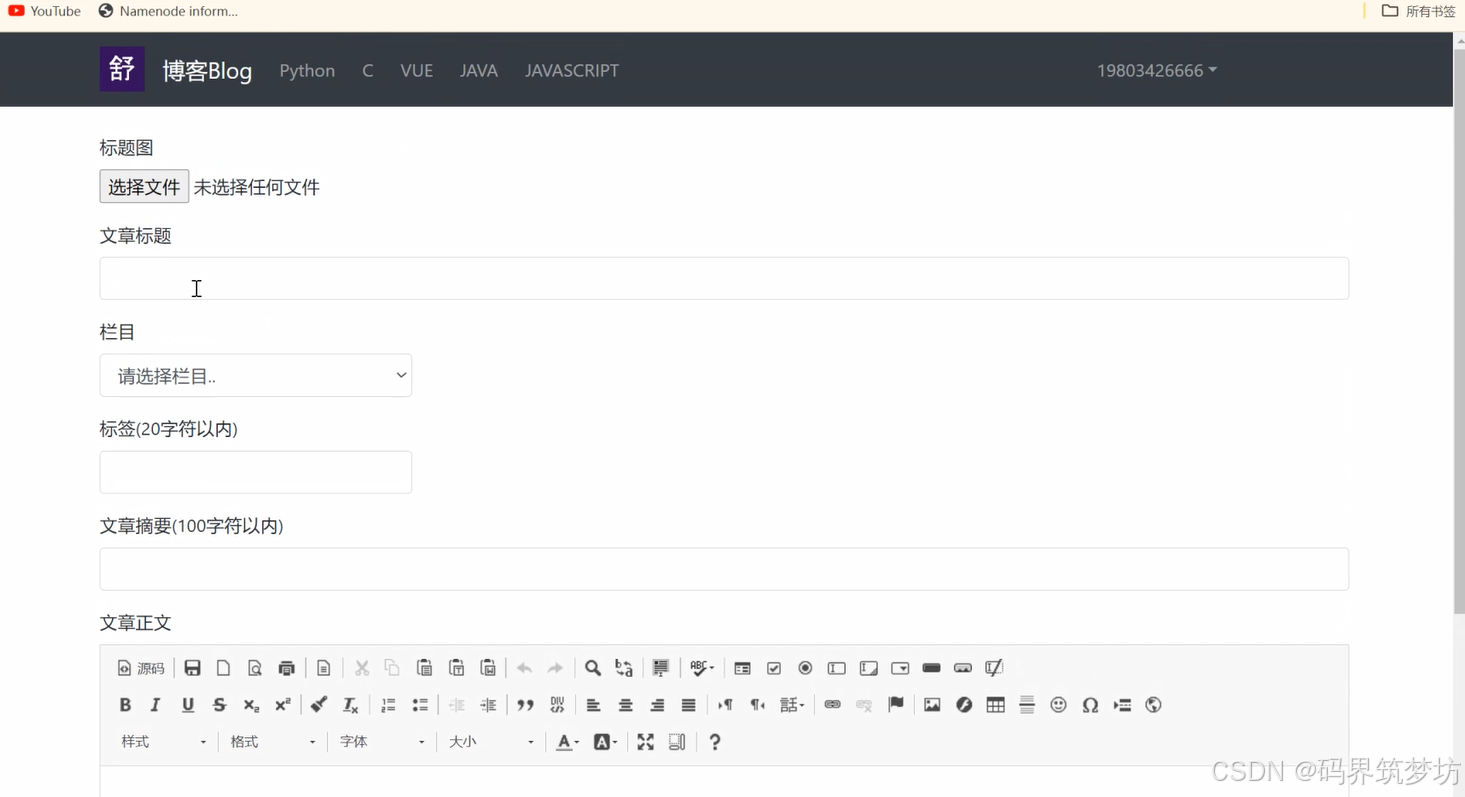Click the About CKEditor question mark
The image size is (1465, 797).
tap(714, 742)
